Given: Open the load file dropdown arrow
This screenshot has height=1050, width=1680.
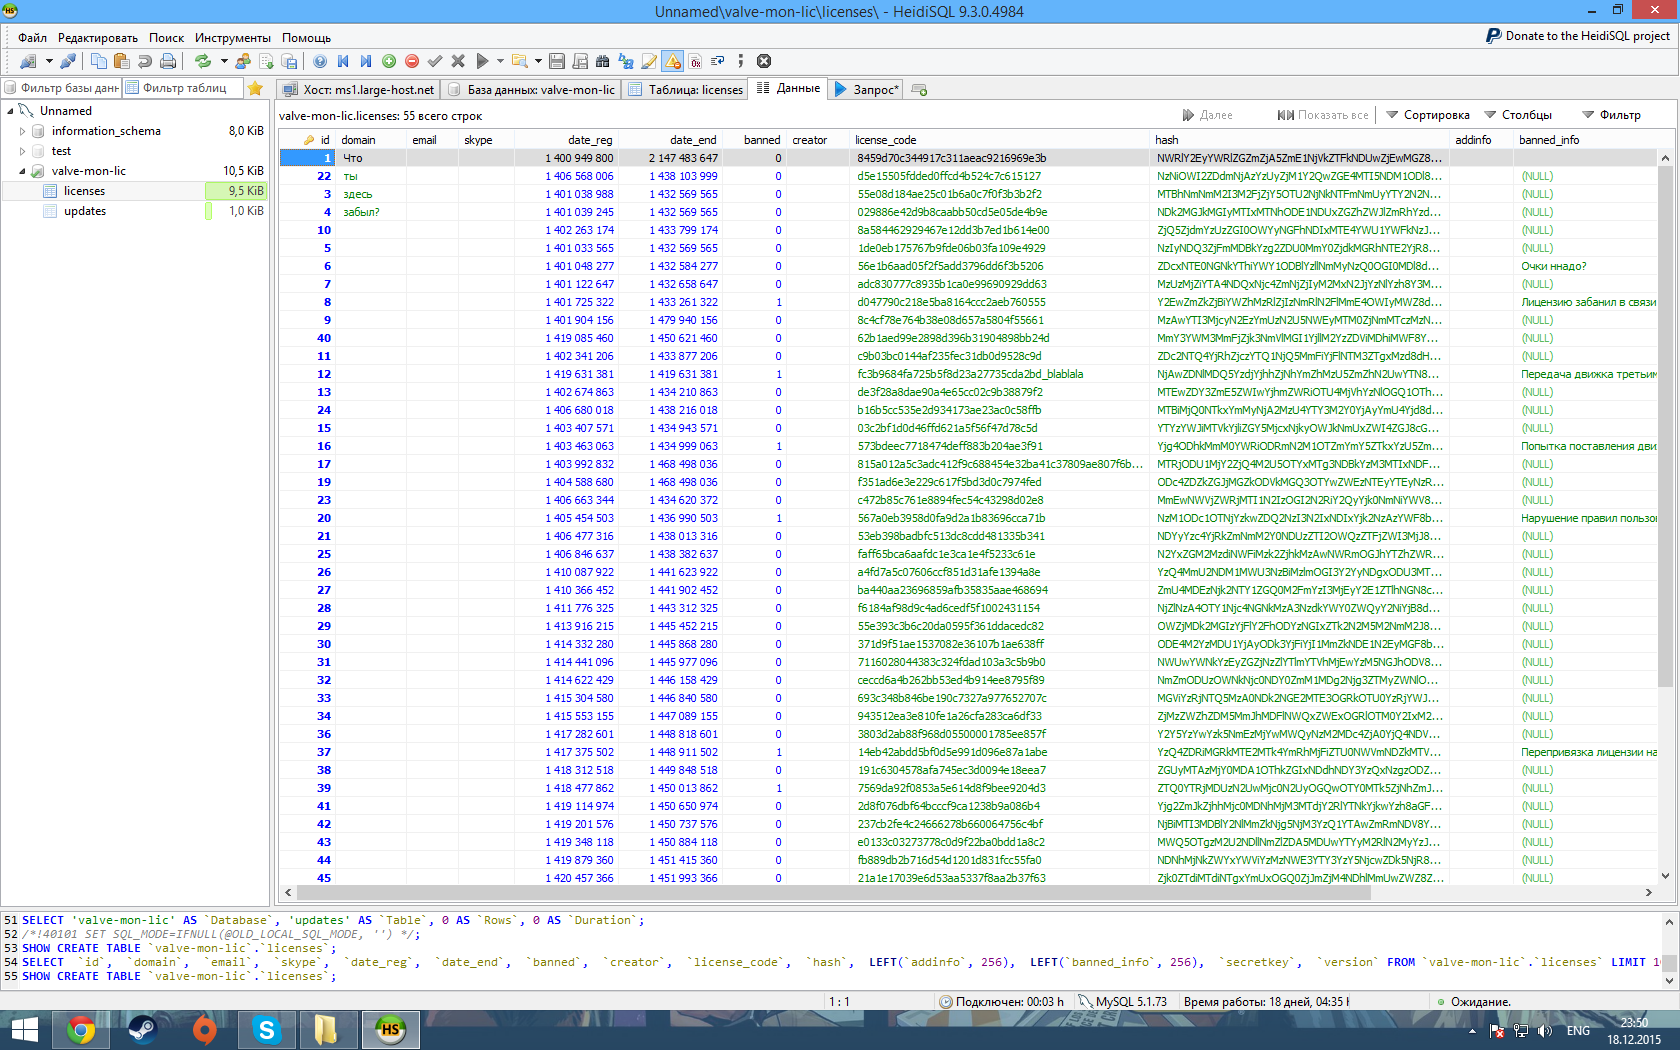Looking at the screenshot, I should tap(538, 61).
